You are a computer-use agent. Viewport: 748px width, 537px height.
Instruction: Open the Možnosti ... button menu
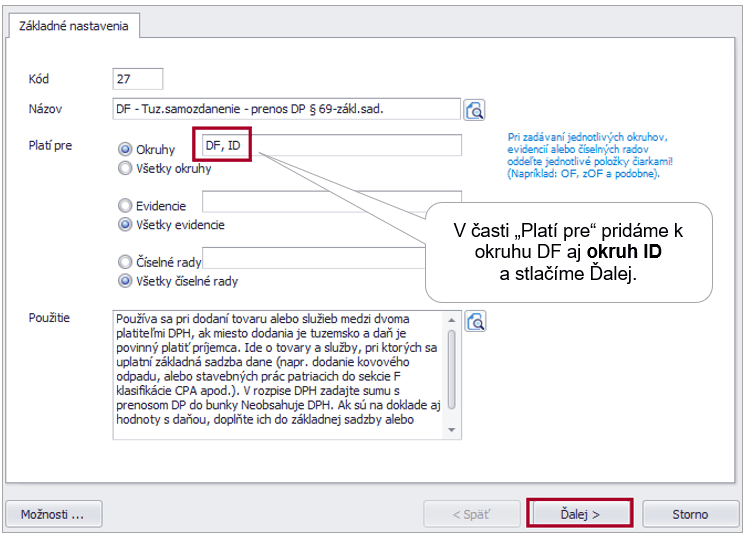point(60,514)
